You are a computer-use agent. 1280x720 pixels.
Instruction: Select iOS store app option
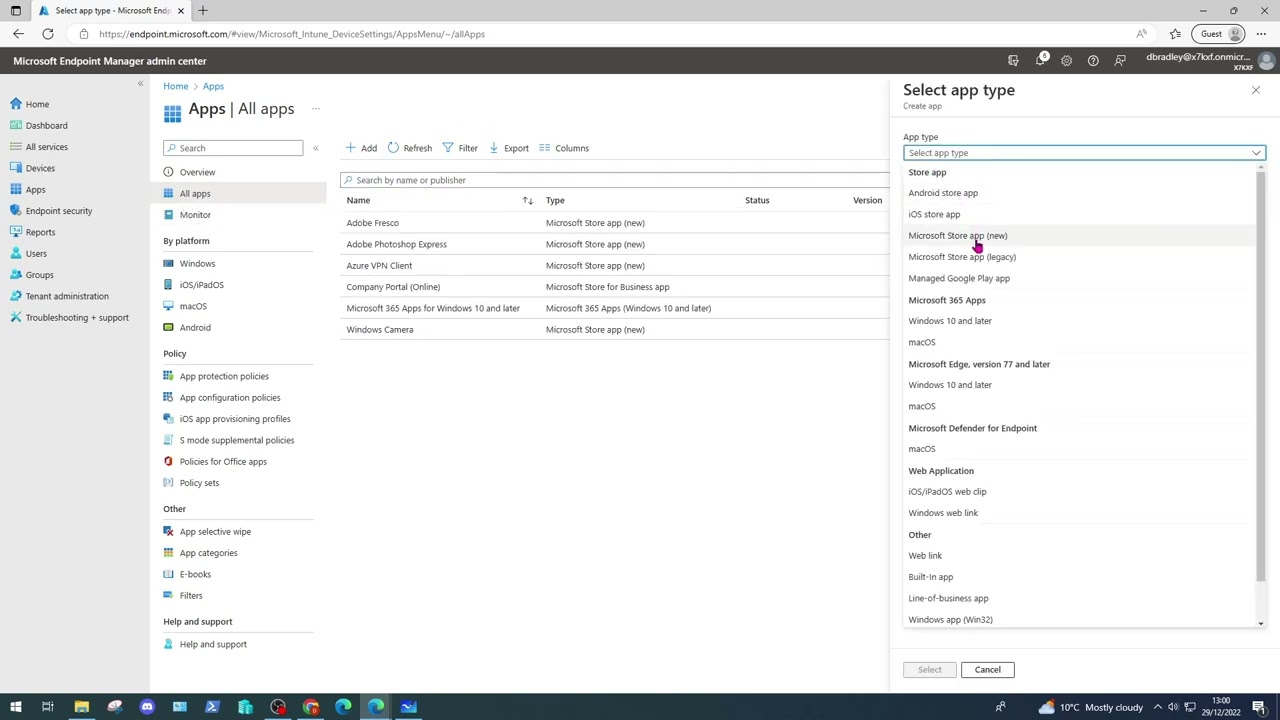(x=934, y=214)
